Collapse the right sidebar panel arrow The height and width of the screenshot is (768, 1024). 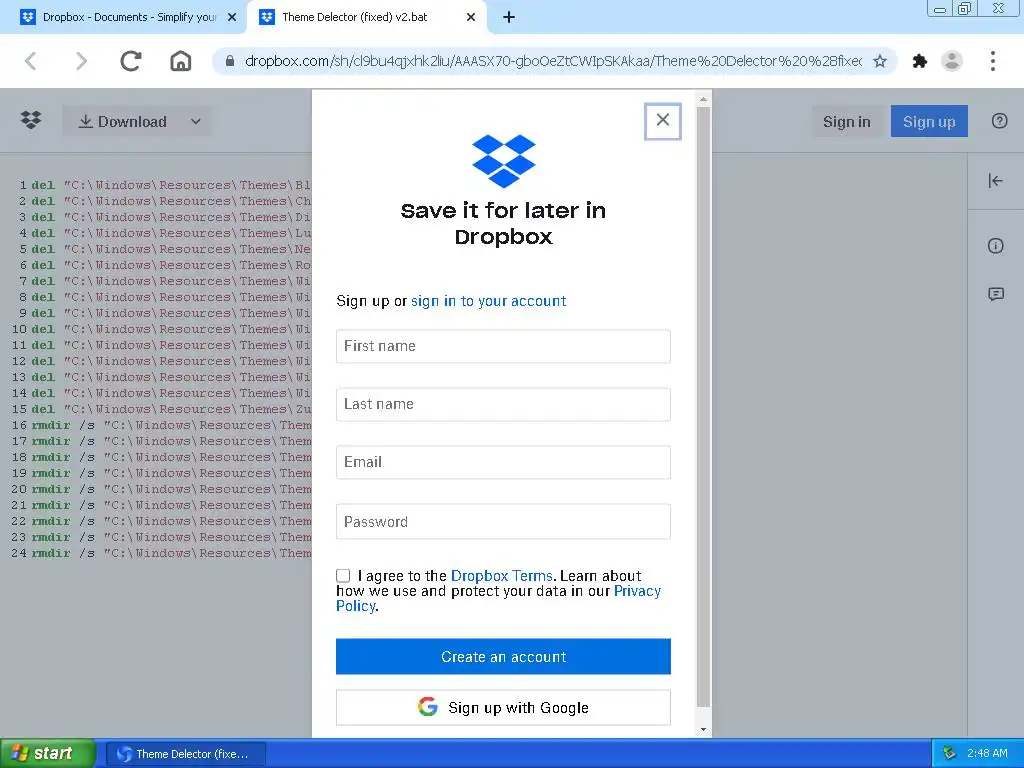(x=995, y=181)
